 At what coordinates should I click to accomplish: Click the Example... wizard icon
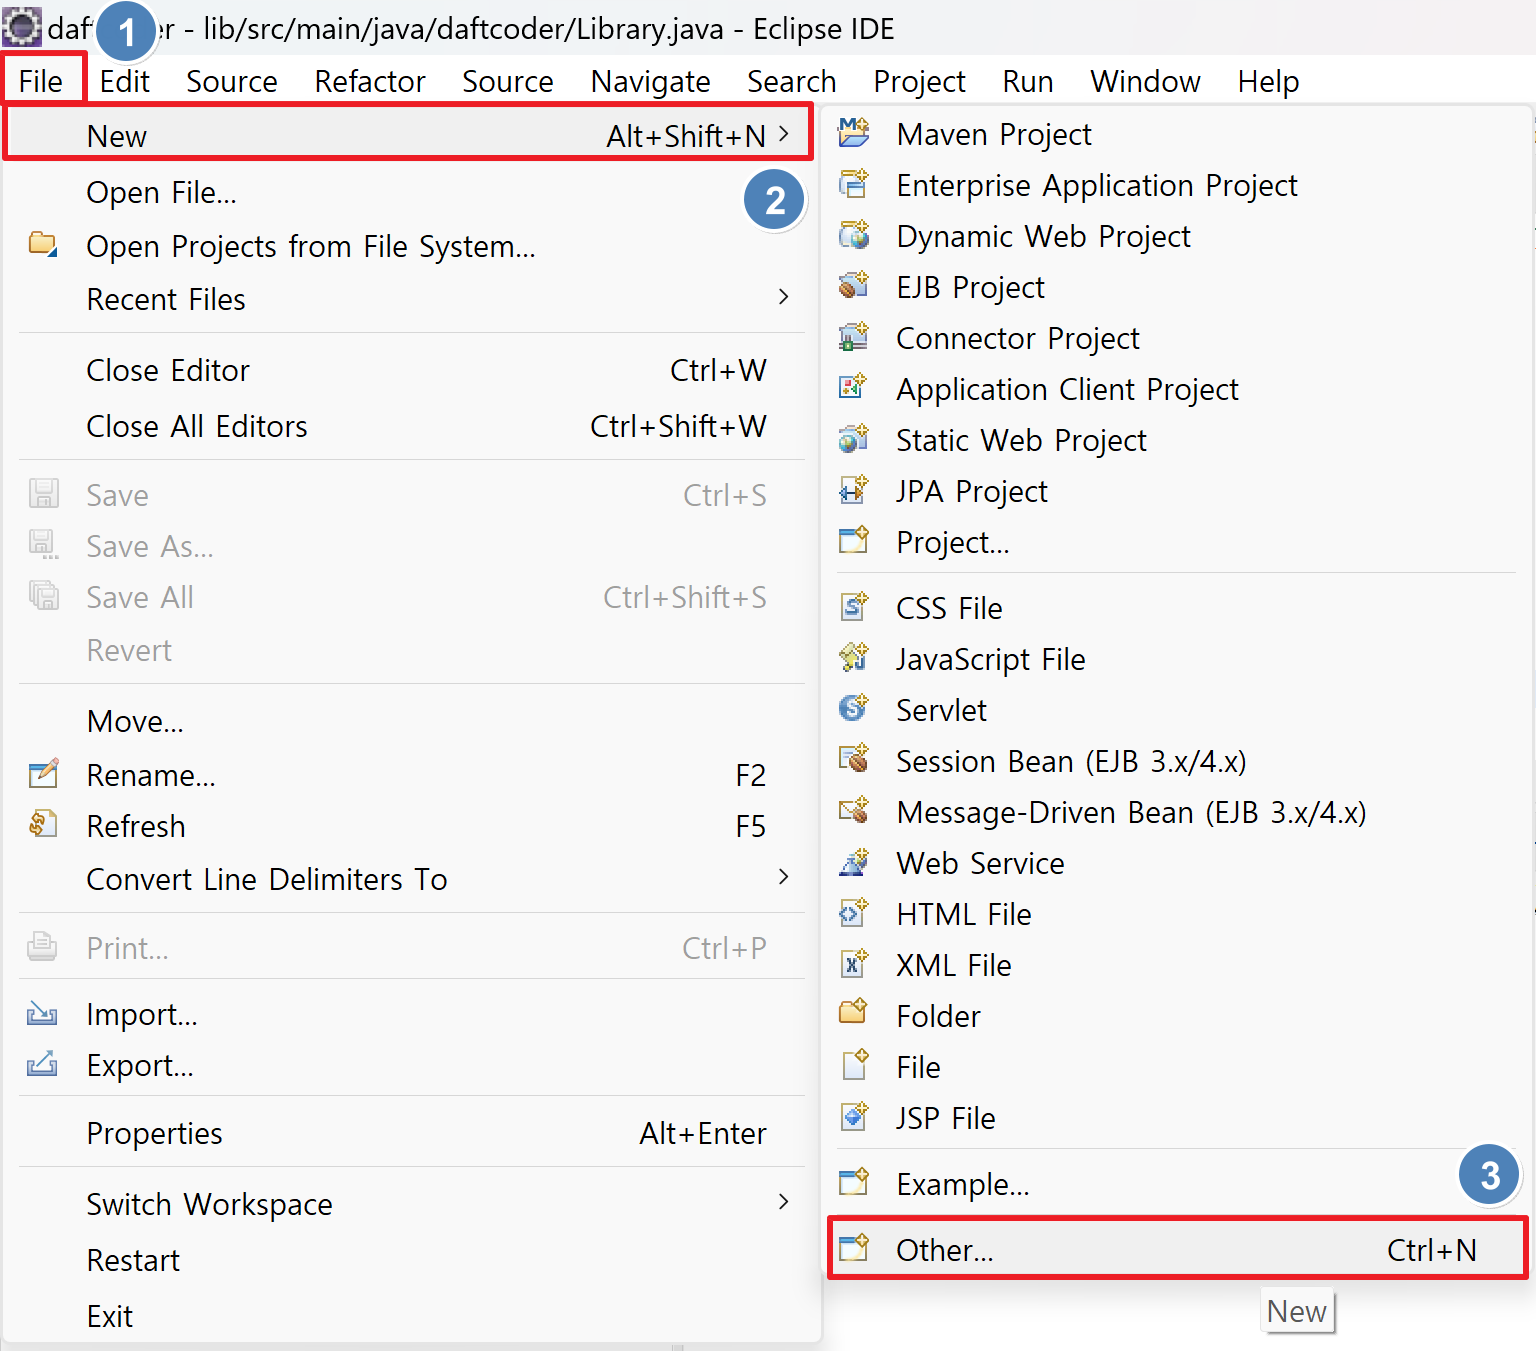(854, 1183)
